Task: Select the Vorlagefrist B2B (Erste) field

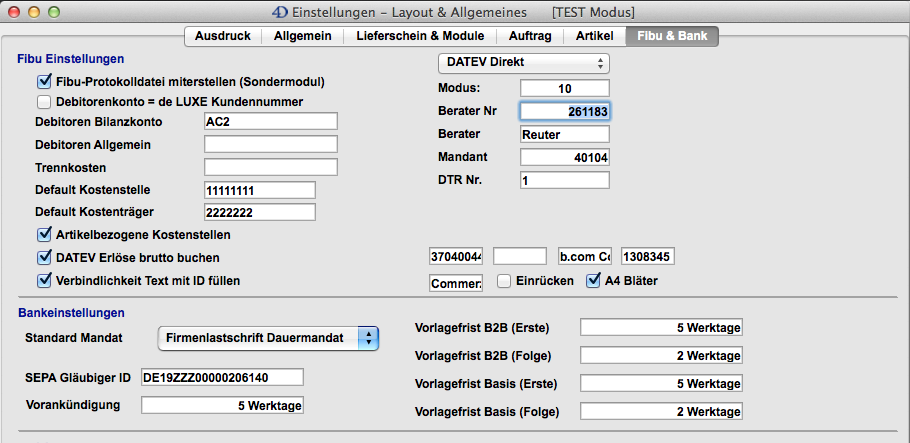Action: (661, 328)
